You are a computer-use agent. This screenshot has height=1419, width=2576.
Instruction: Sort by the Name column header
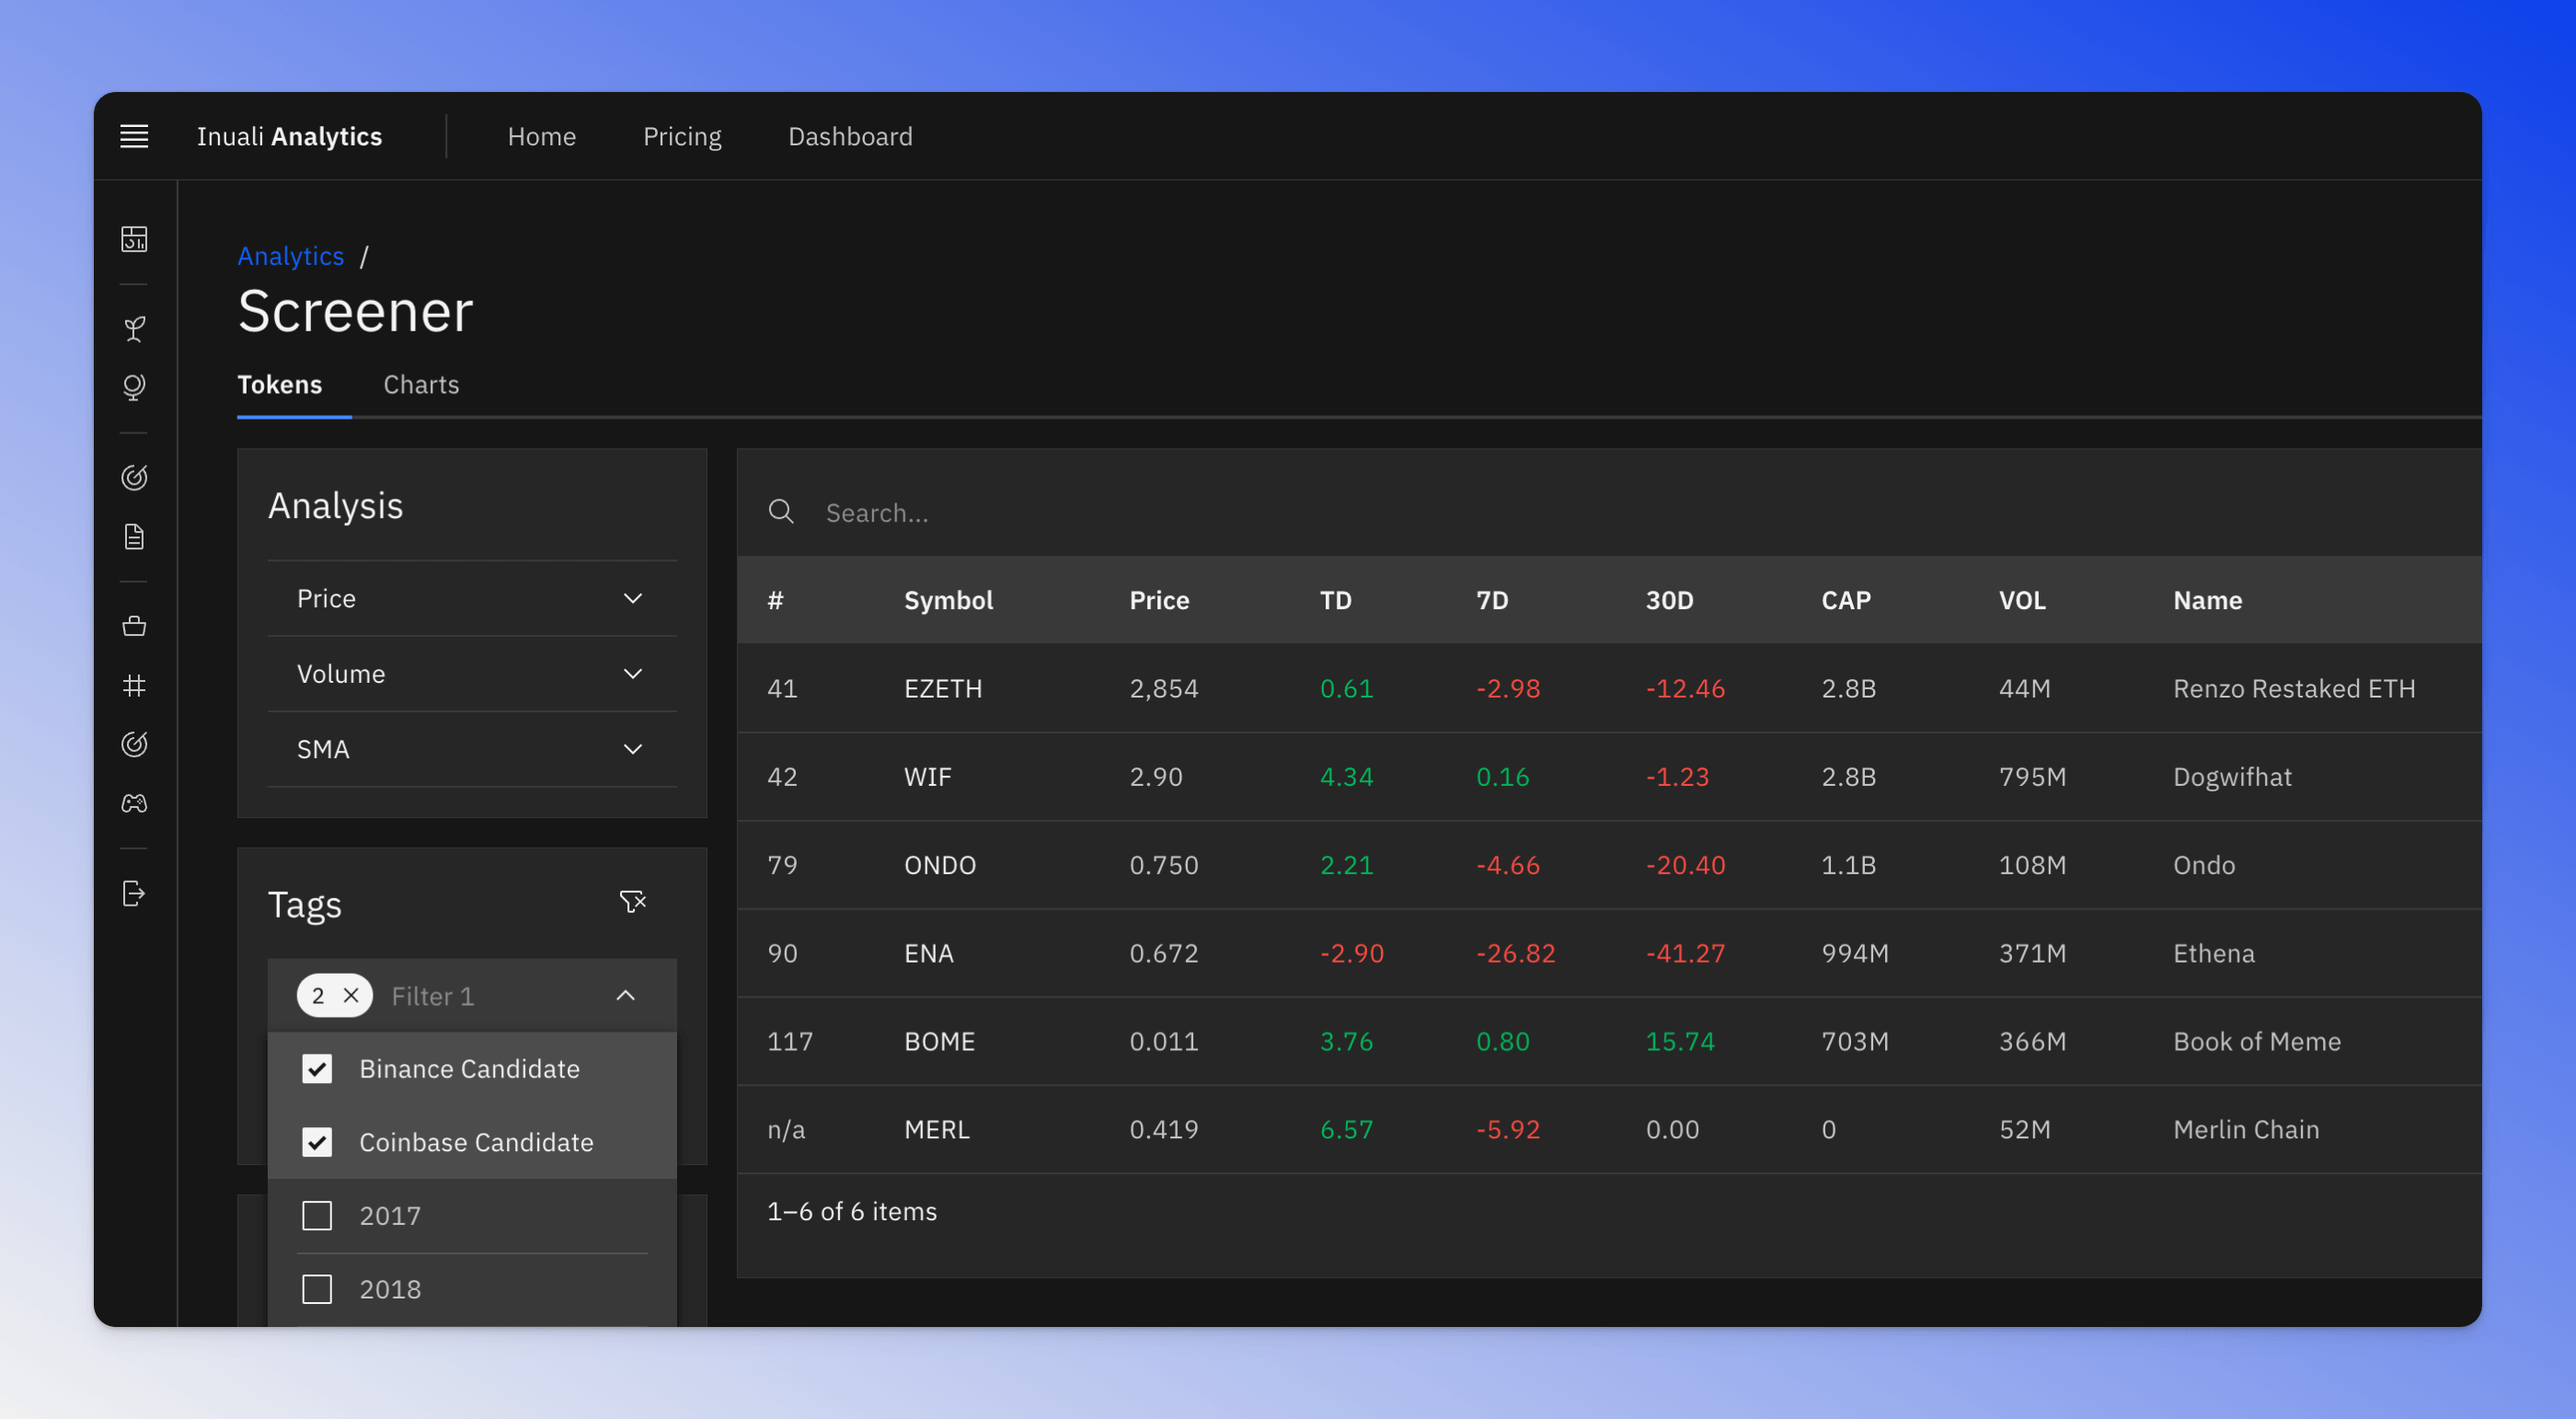(2207, 600)
